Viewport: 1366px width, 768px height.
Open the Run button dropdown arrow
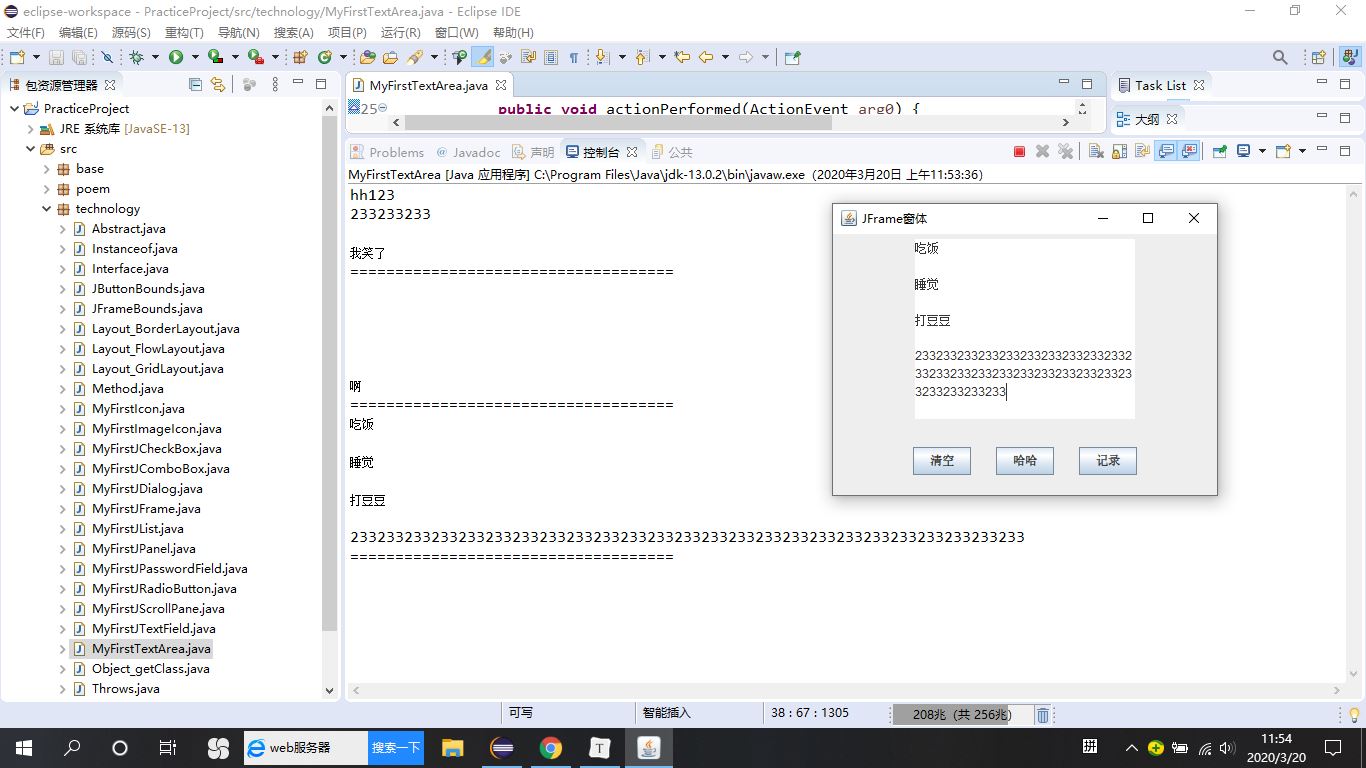195,57
